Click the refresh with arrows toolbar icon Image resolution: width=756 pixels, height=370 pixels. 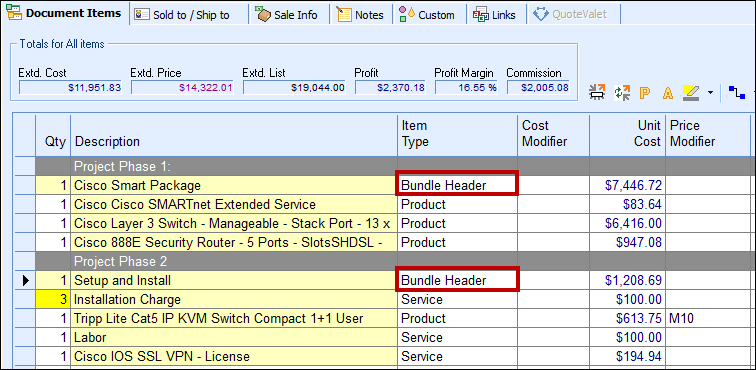(x=622, y=92)
